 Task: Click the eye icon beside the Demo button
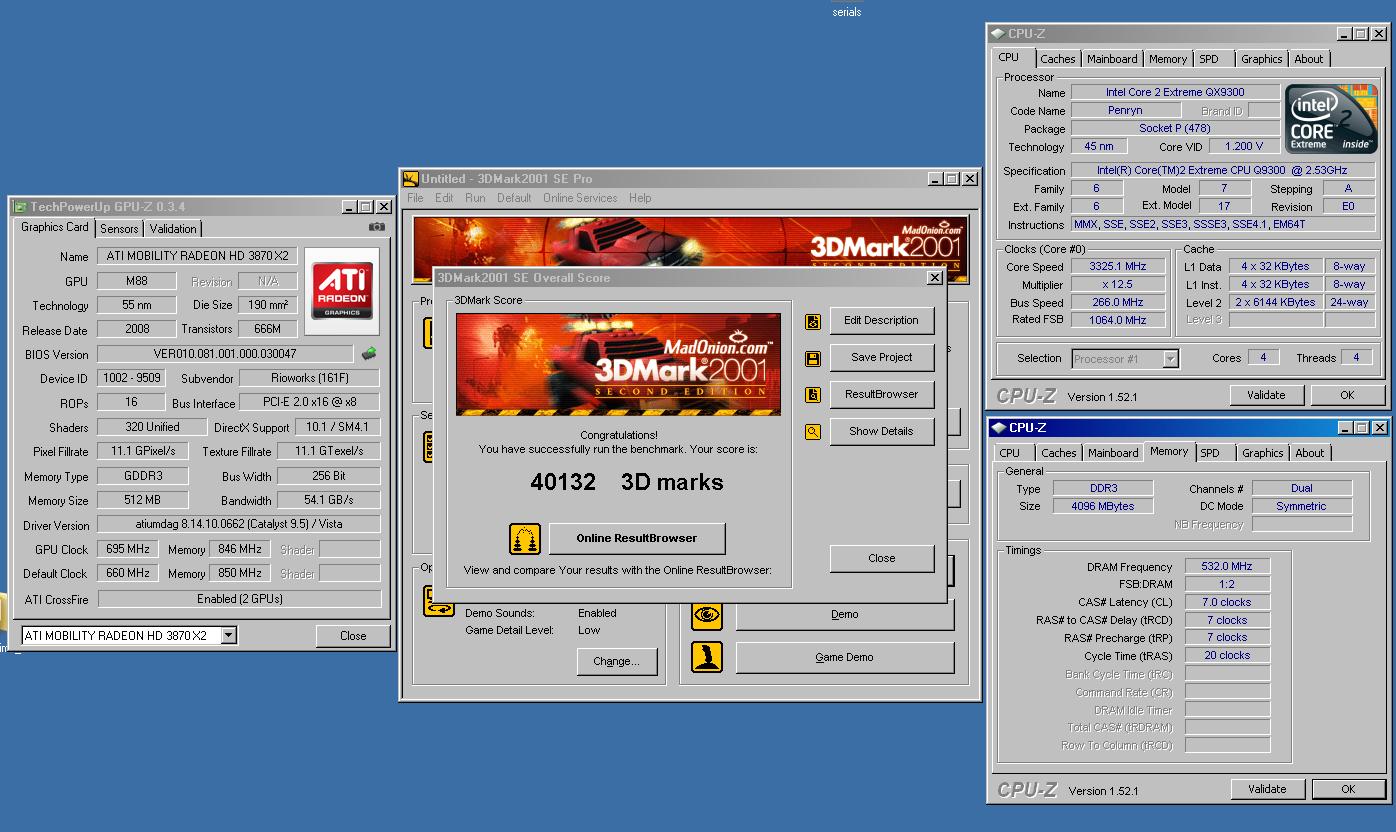coord(707,615)
